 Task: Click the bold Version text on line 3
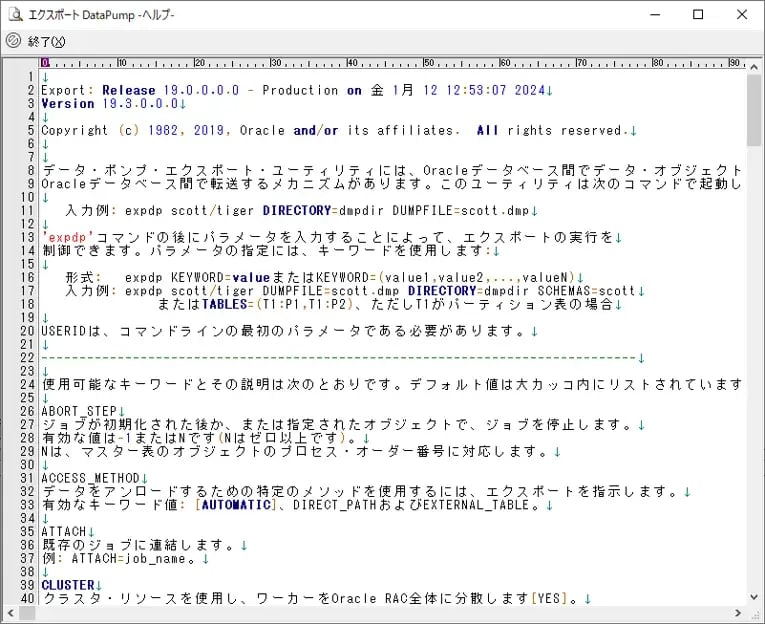point(67,103)
